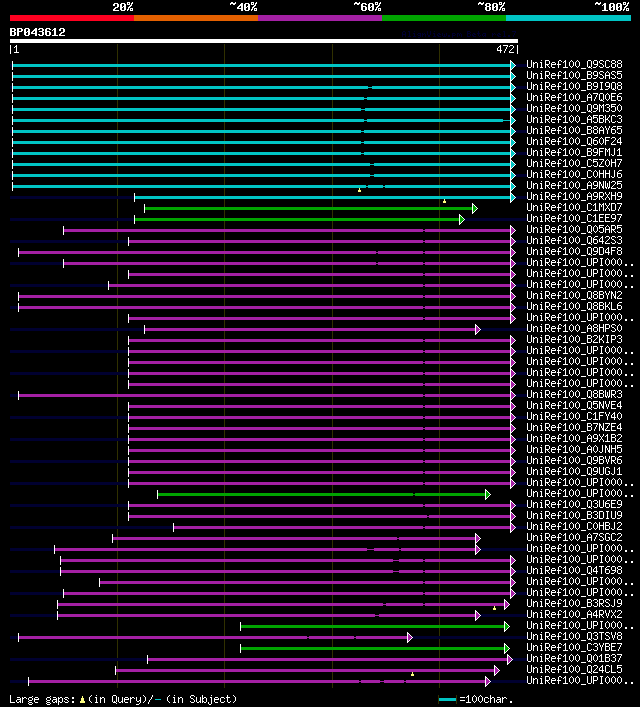Select label UniRef100_C0HHJ6
The width and height of the screenshot is (640, 707).
[x=574, y=174]
